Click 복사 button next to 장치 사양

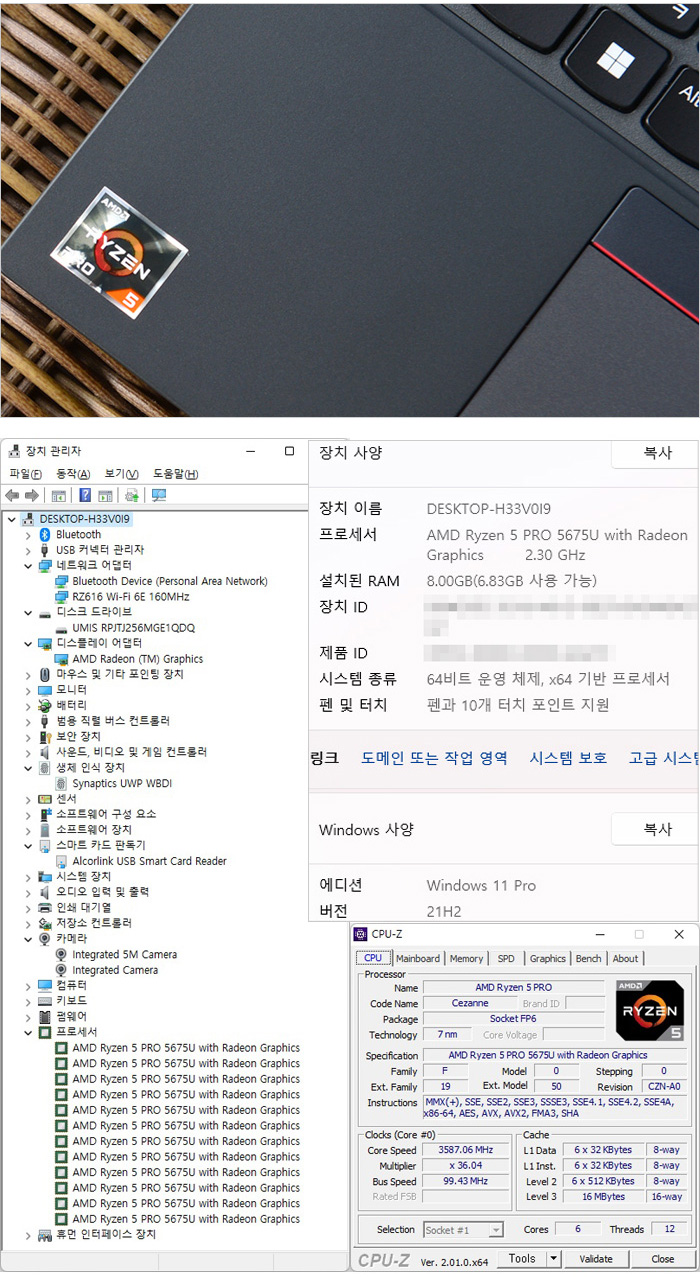click(x=657, y=453)
